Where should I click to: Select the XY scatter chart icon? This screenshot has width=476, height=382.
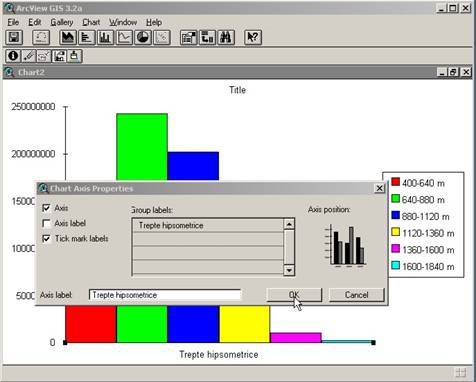coord(162,37)
